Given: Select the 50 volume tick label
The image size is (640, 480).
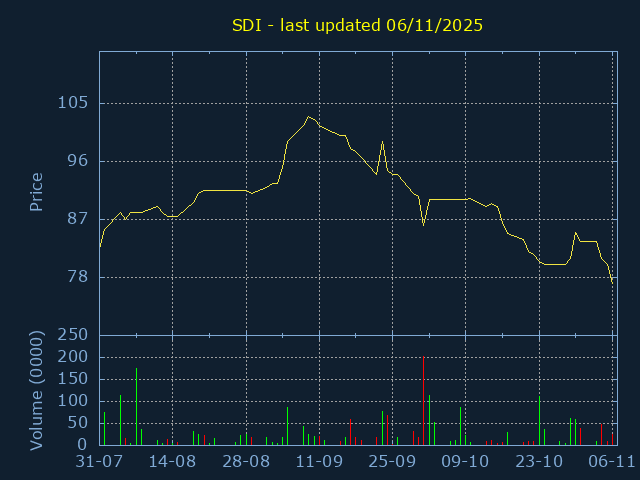Looking at the screenshot, I should (x=77, y=423).
